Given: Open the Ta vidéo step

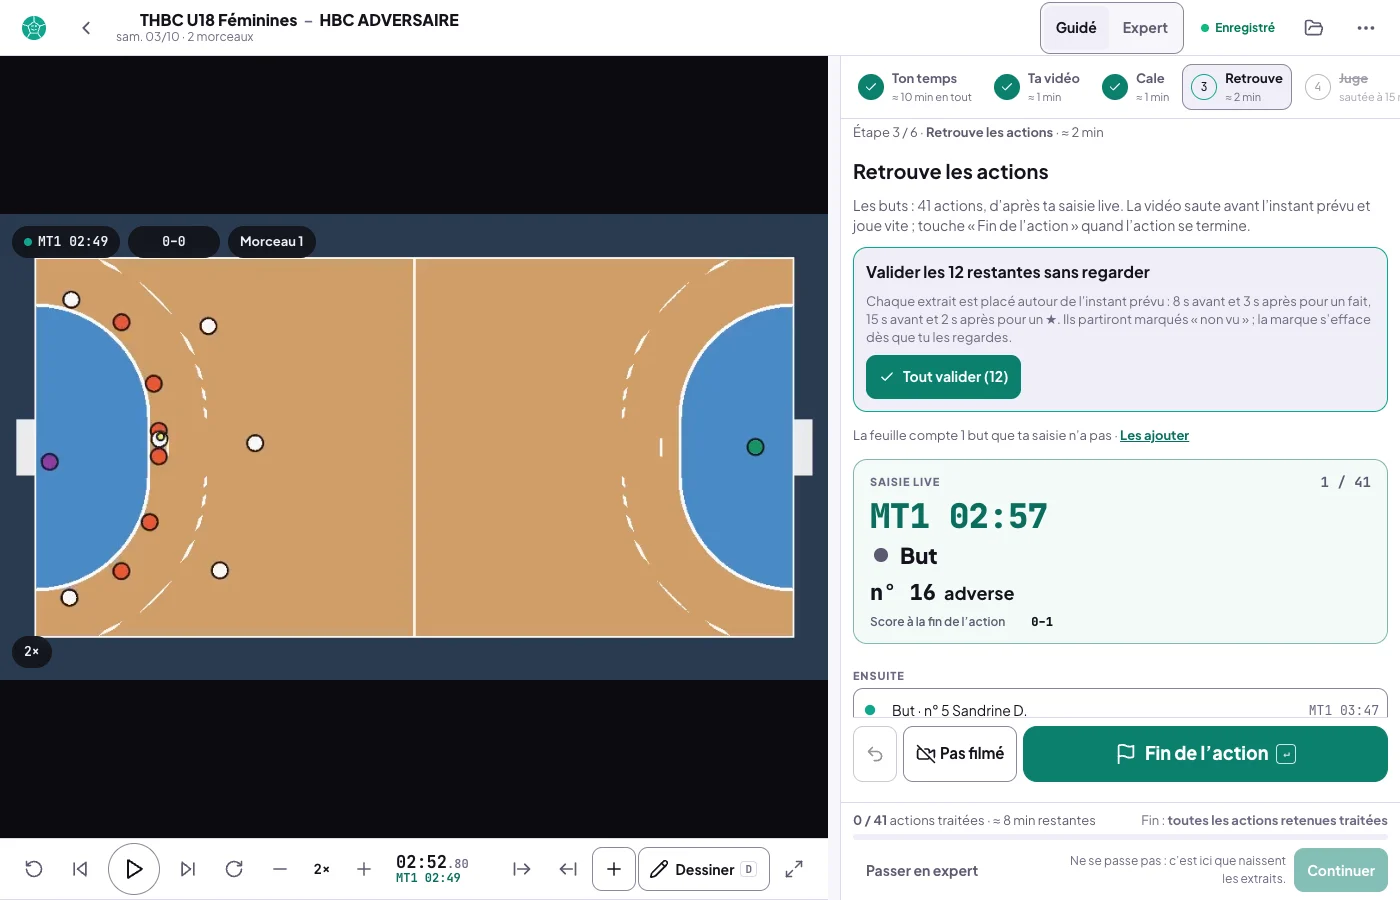Looking at the screenshot, I should tap(1037, 87).
